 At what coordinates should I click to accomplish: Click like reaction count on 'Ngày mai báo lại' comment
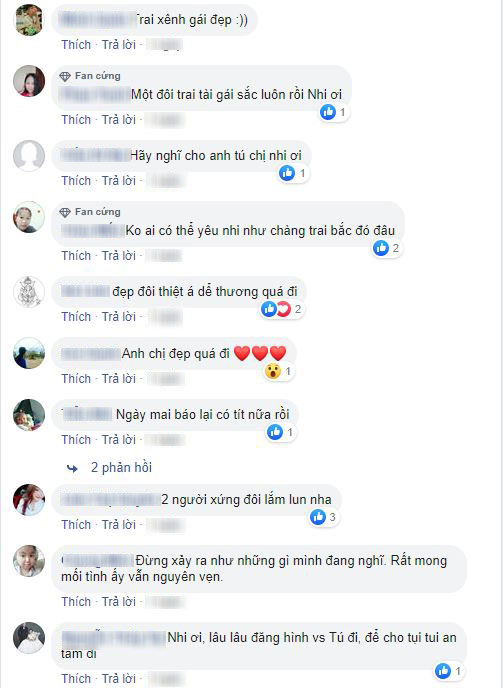coord(290,432)
